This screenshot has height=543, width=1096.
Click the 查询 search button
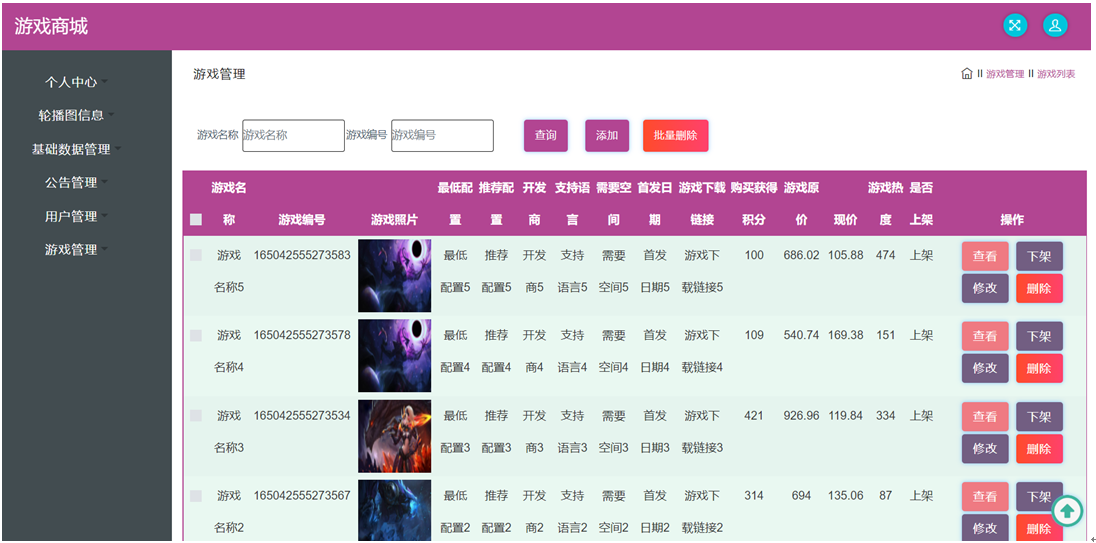click(x=545, y=136)
